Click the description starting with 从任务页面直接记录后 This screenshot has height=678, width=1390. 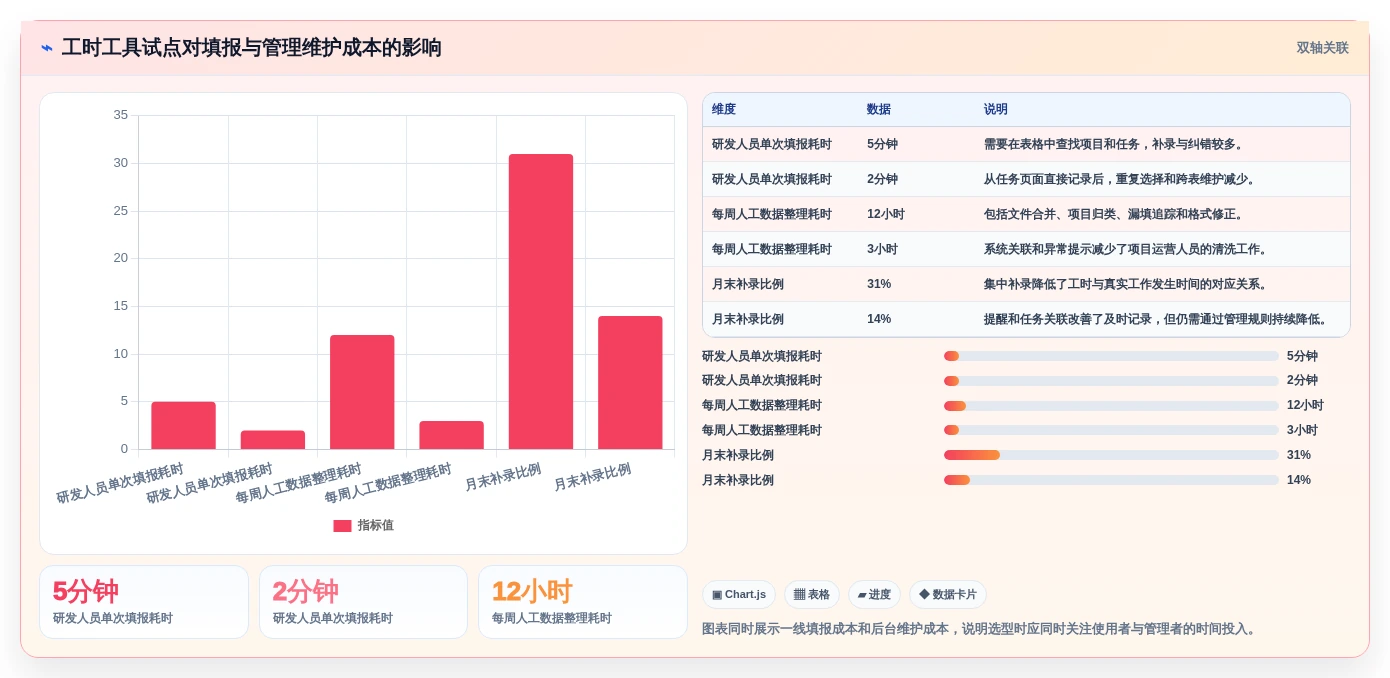point(1121,180)
